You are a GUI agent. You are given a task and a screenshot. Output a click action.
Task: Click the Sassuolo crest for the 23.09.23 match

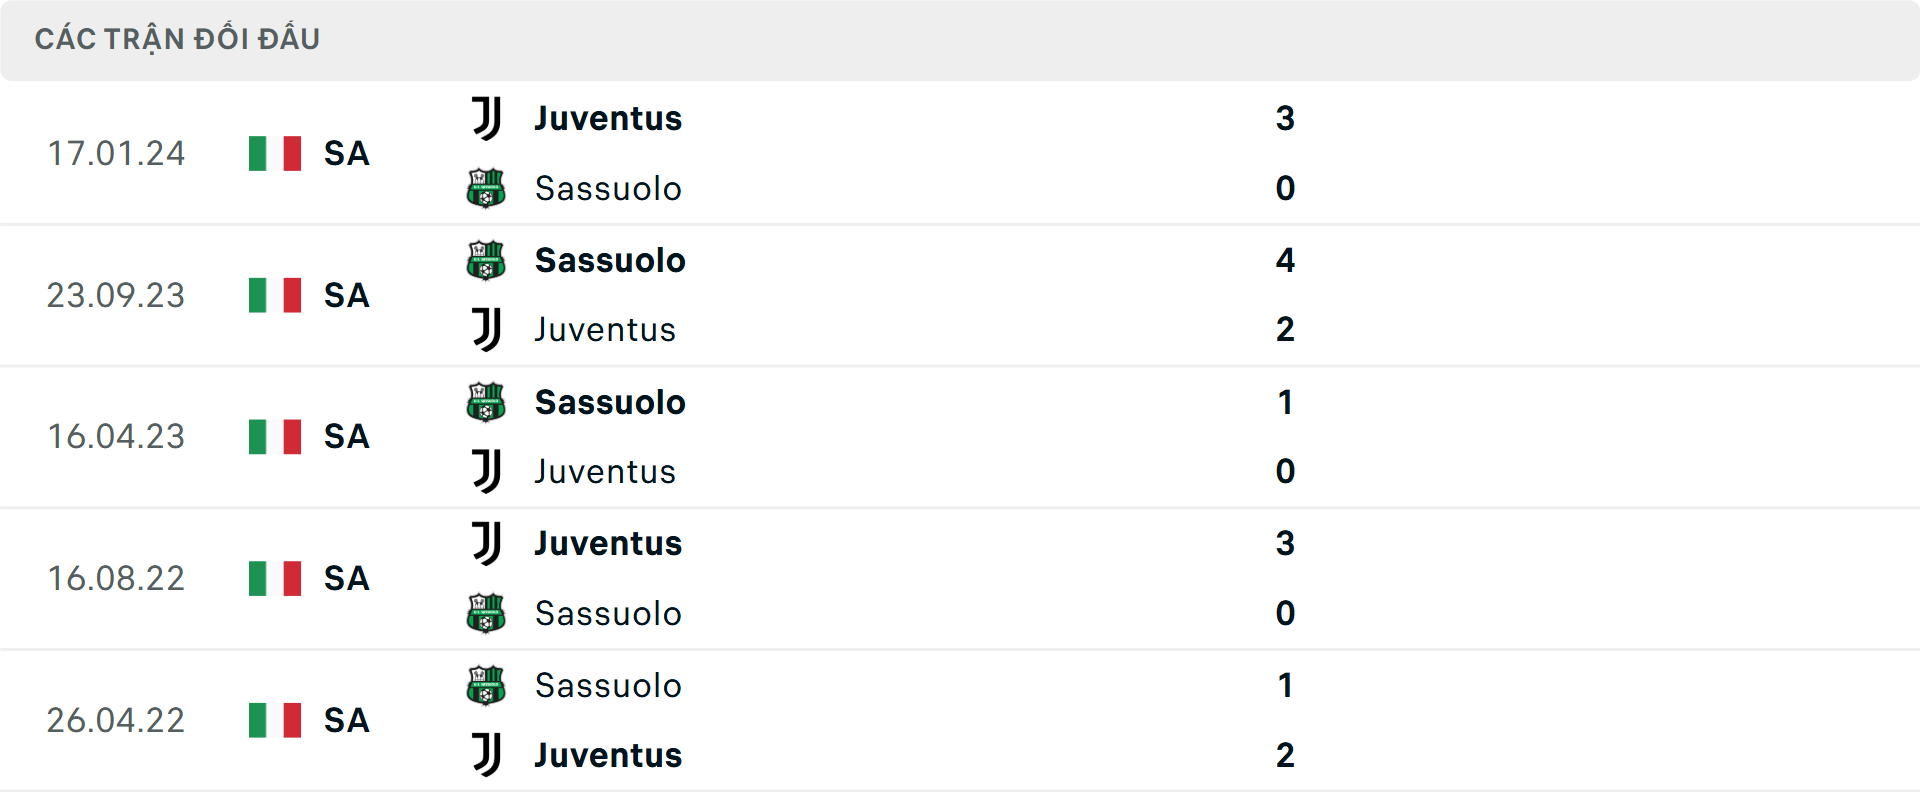[x=487, y=259]
